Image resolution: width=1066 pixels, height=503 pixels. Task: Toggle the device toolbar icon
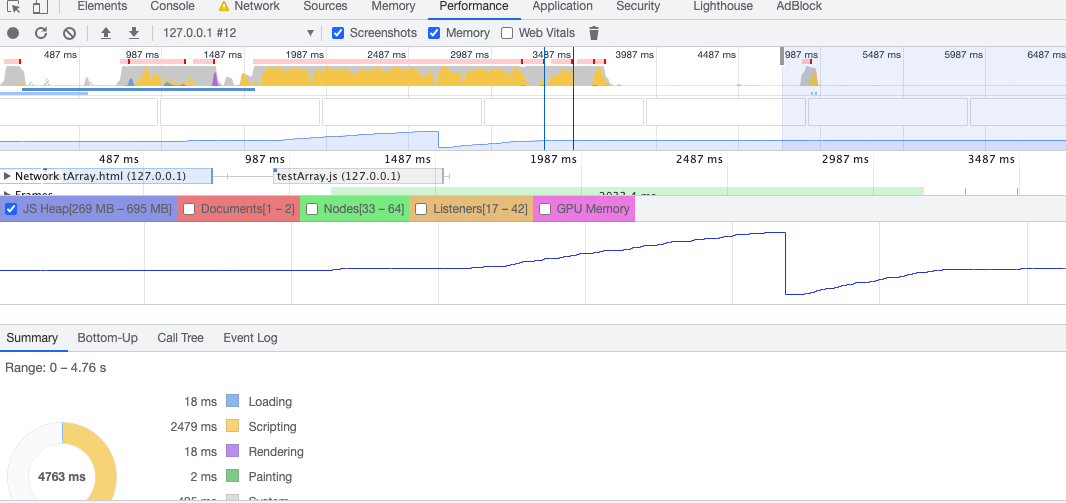pyautogui.click(x=42, y=7)
